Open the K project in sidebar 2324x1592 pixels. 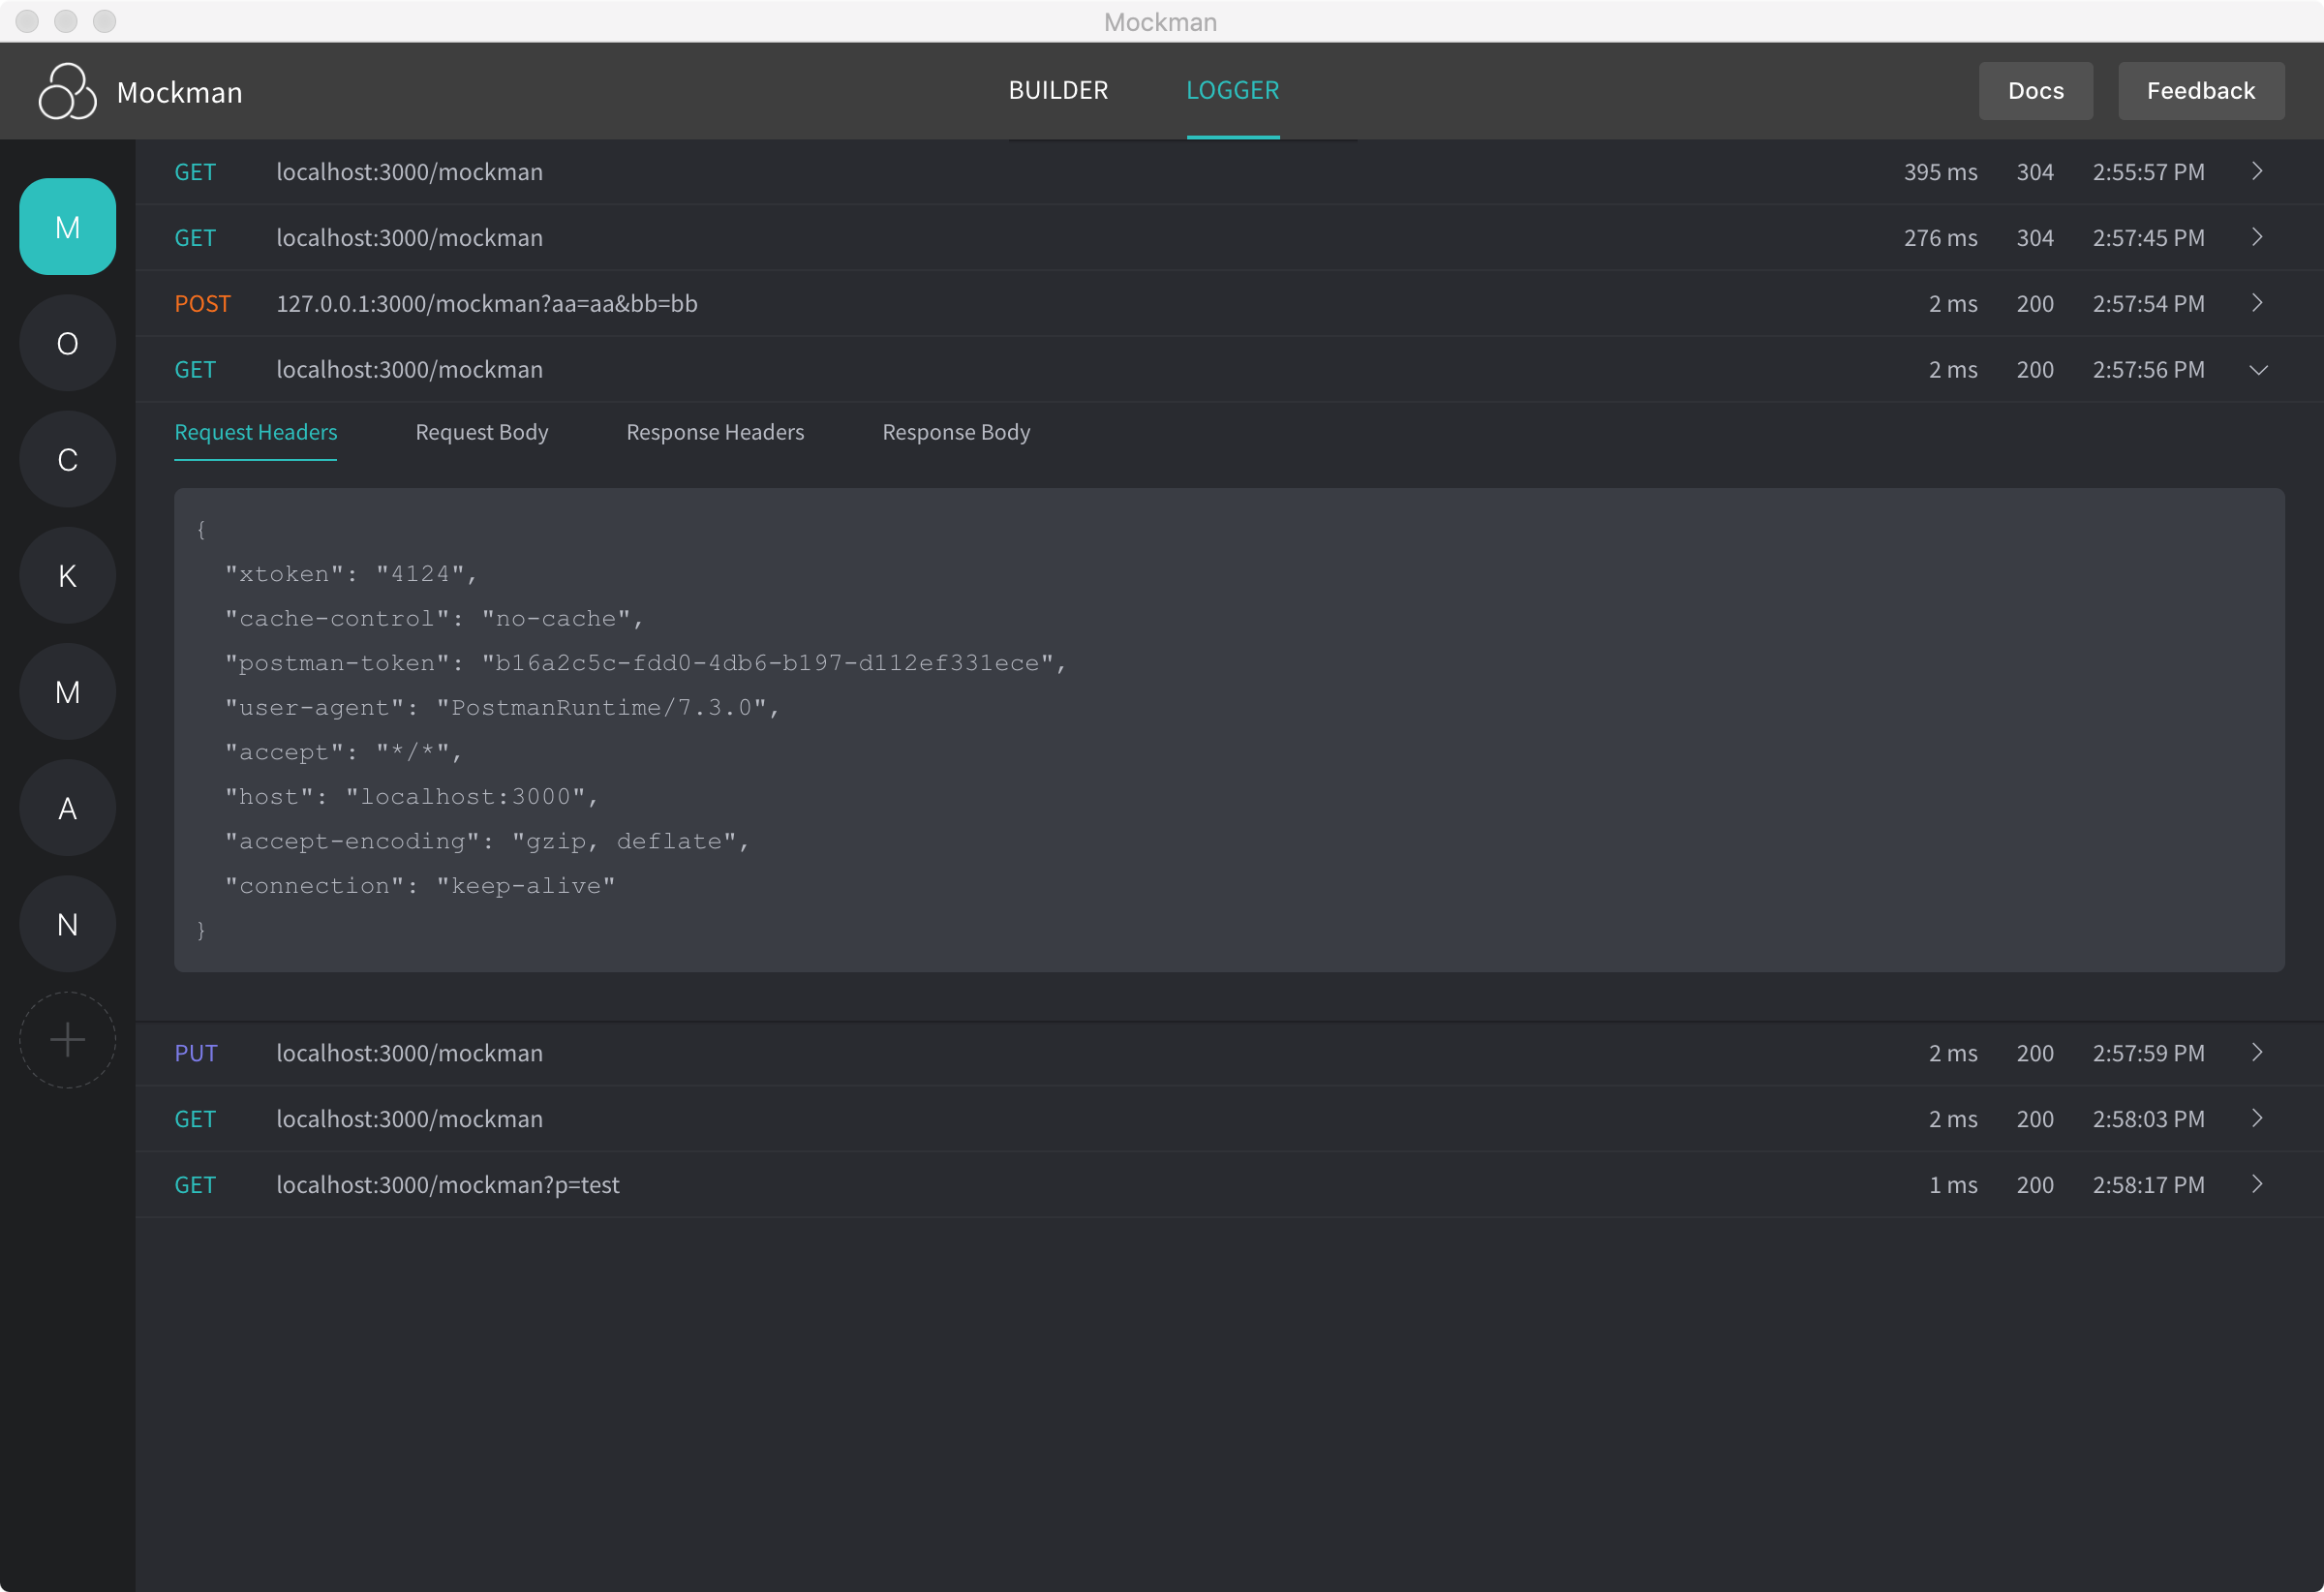[67, 575]
